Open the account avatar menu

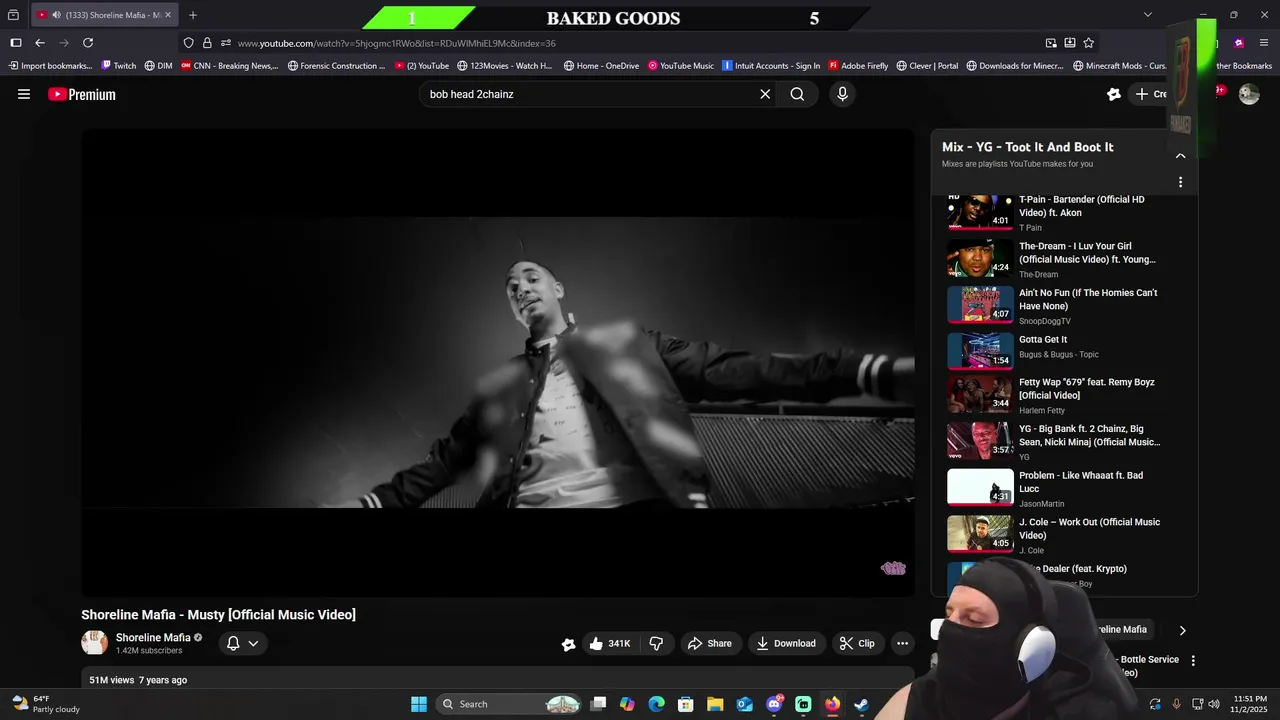pyautogui.click(x=1249, y=94)
